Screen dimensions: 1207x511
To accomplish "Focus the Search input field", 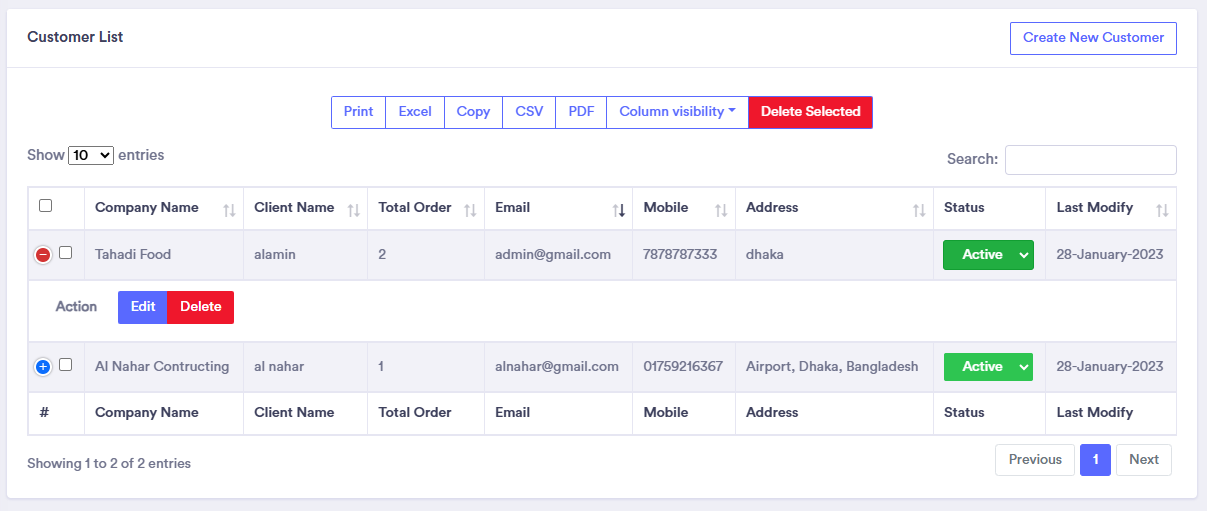I will (1090, 160).
